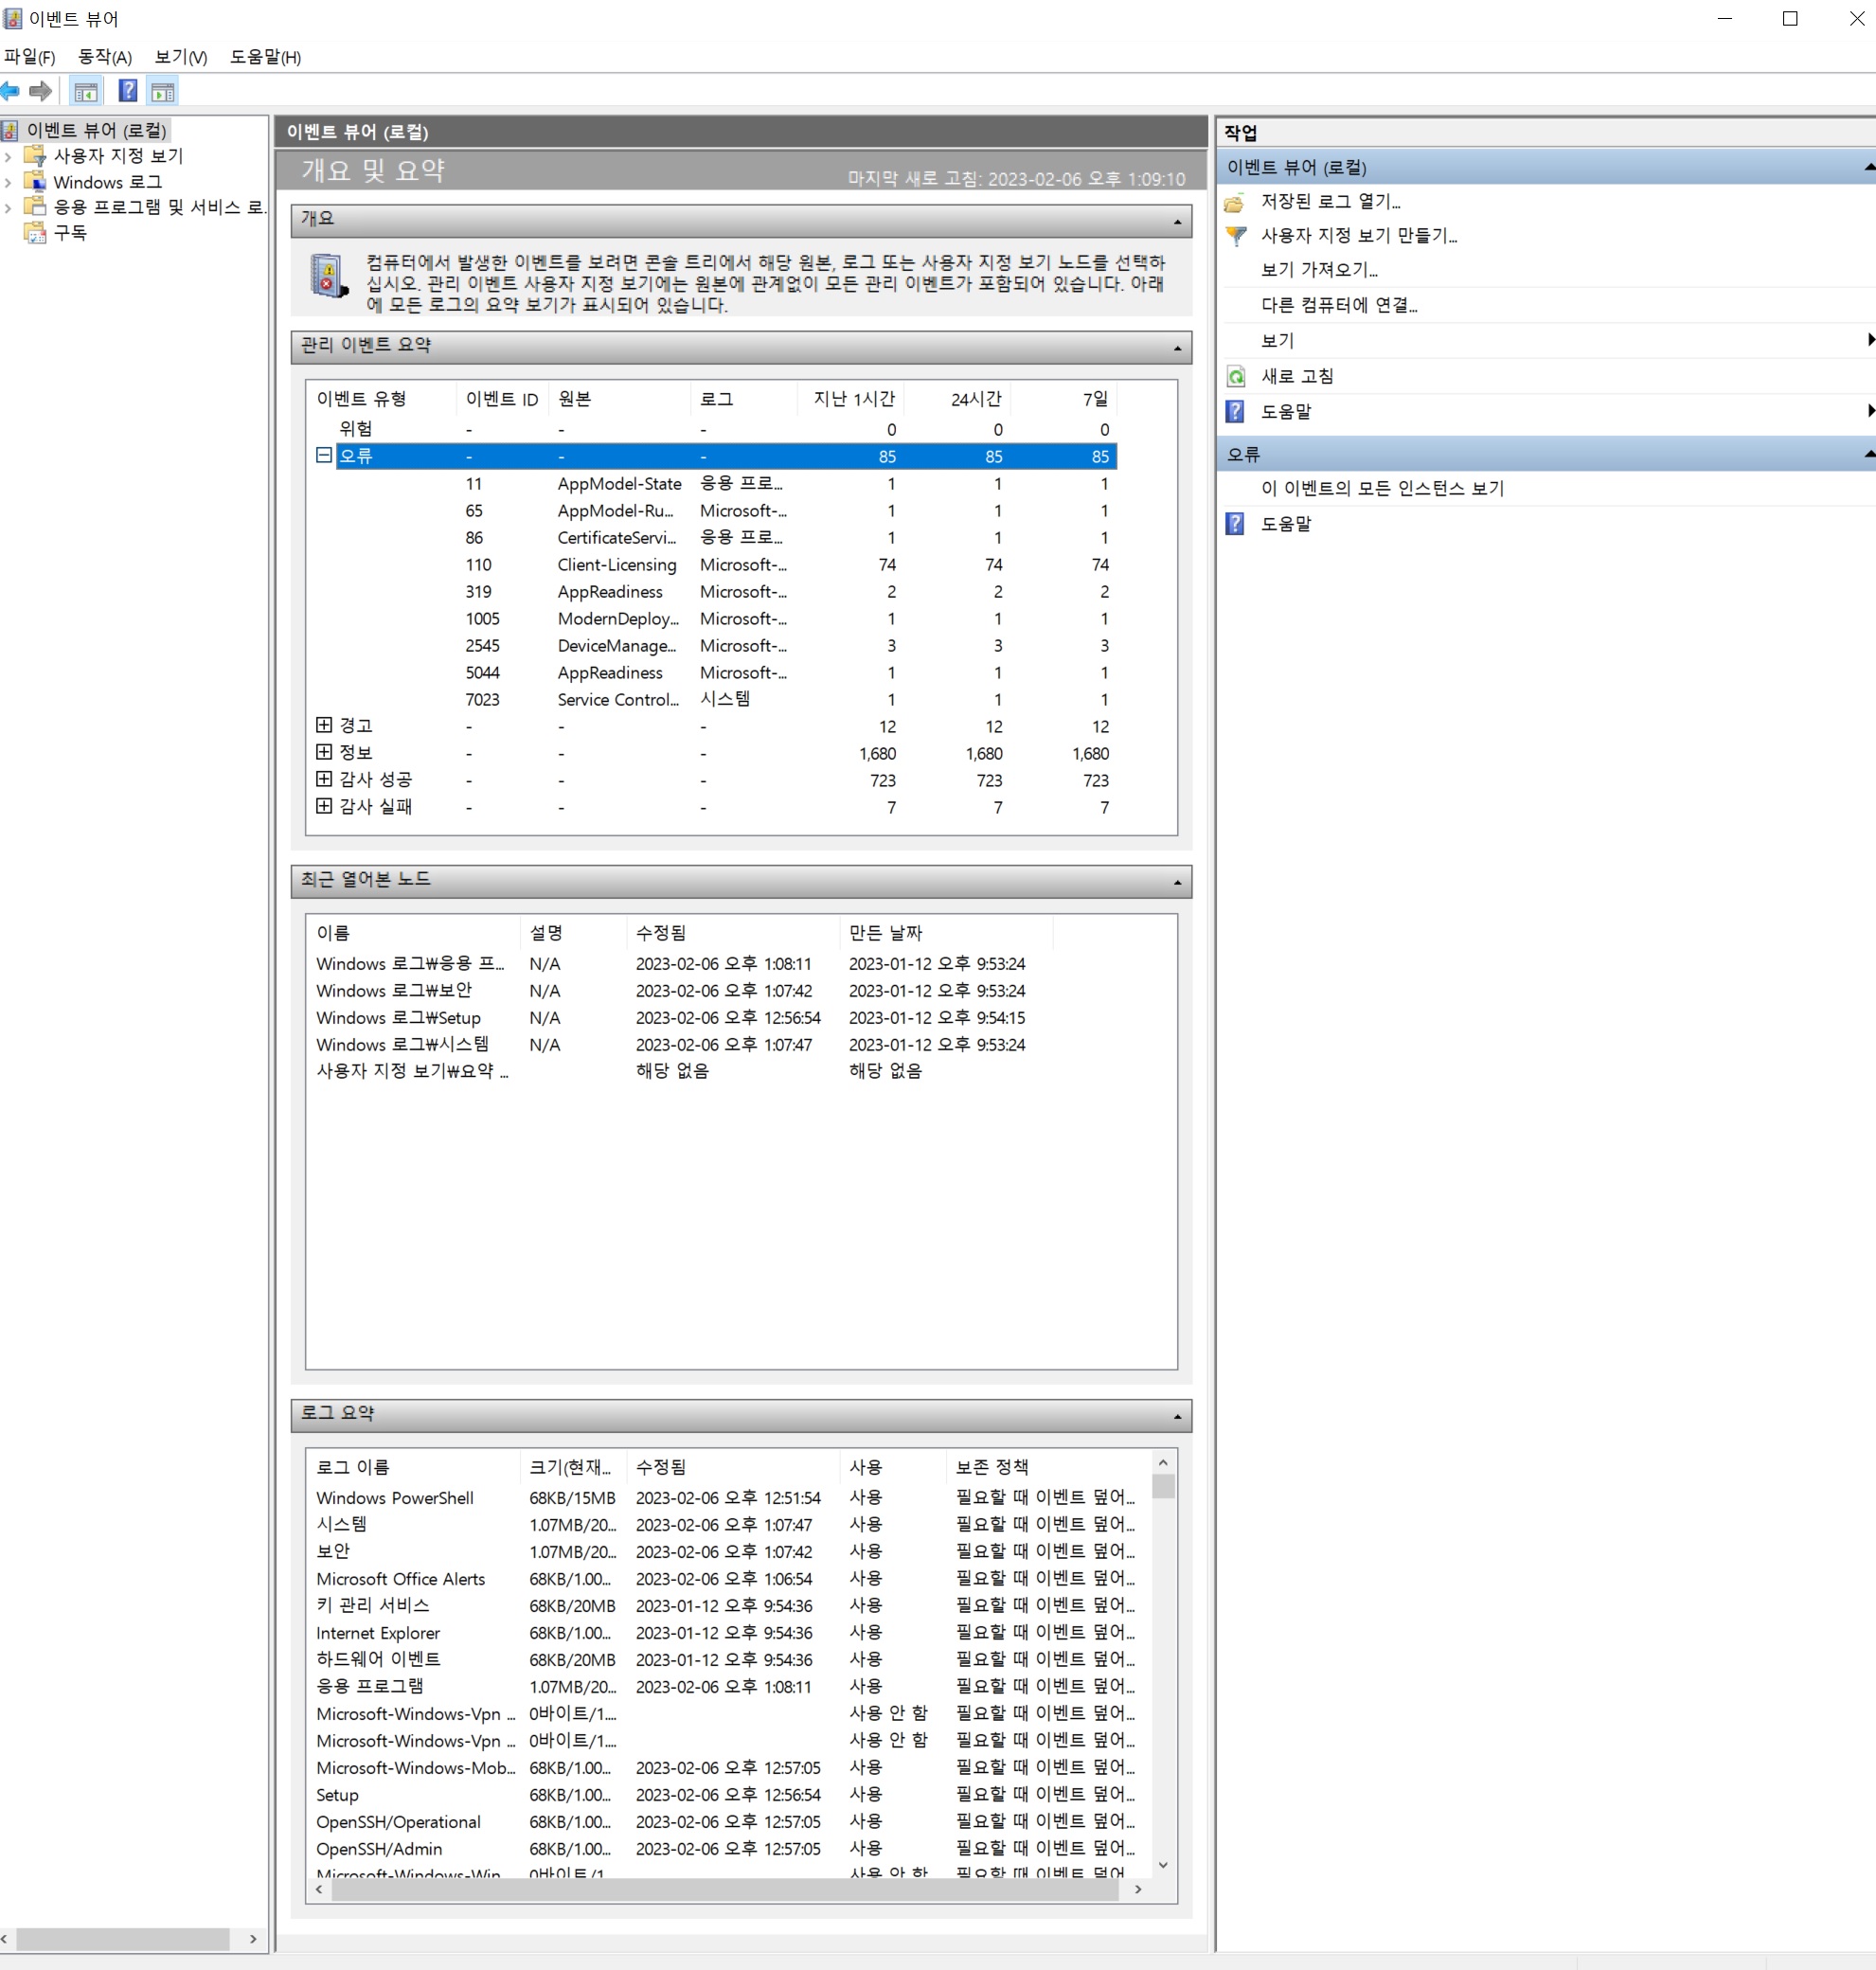The image size is (1876, 1970).
Task: Click the 구독 subscriptions icon
Action: pos(35,233)
